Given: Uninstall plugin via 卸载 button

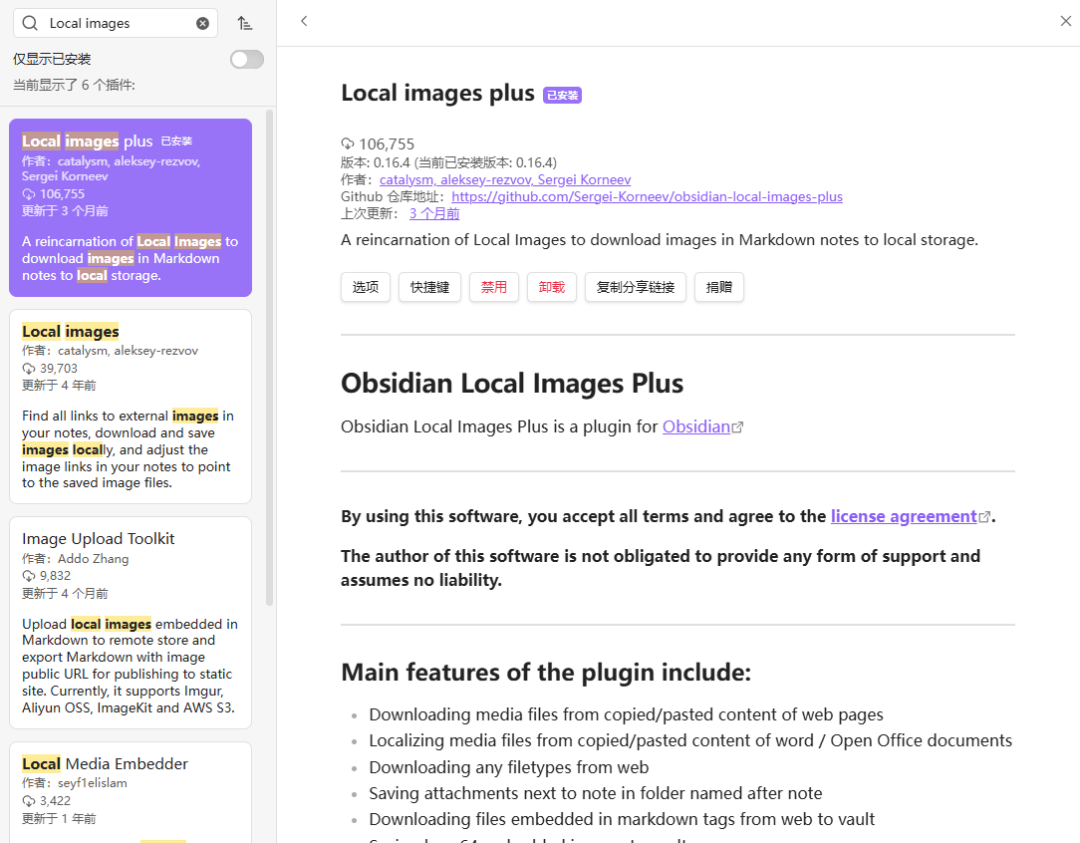Looking at the screenshot, I should point(551,287).
